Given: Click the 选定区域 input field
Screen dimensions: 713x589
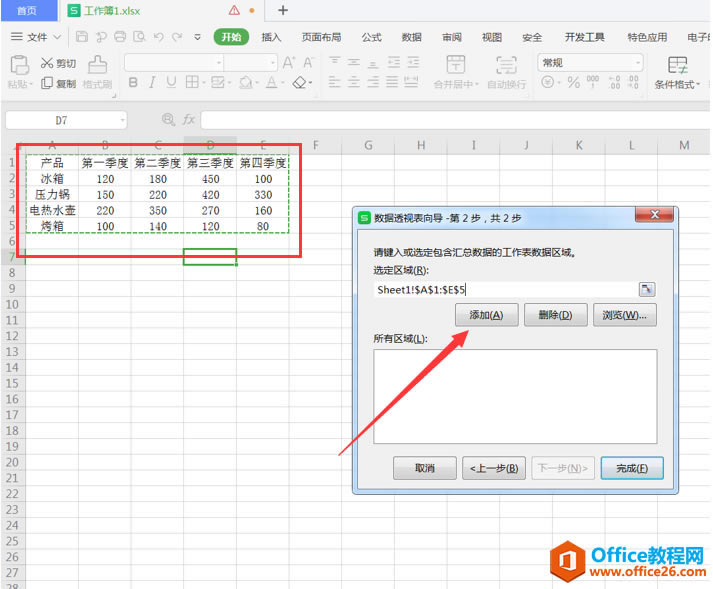Looking at the screenshot, I should [506, 289].
